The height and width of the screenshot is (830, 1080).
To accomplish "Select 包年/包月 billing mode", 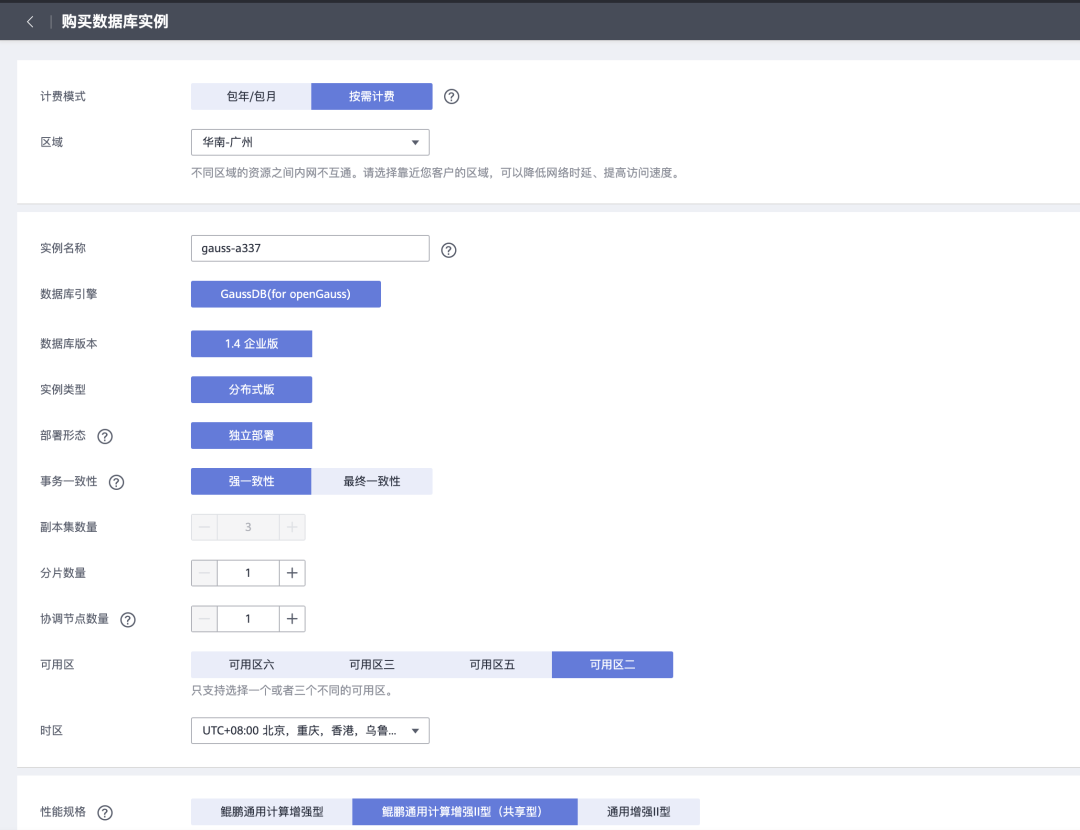I will click(251, 96).
